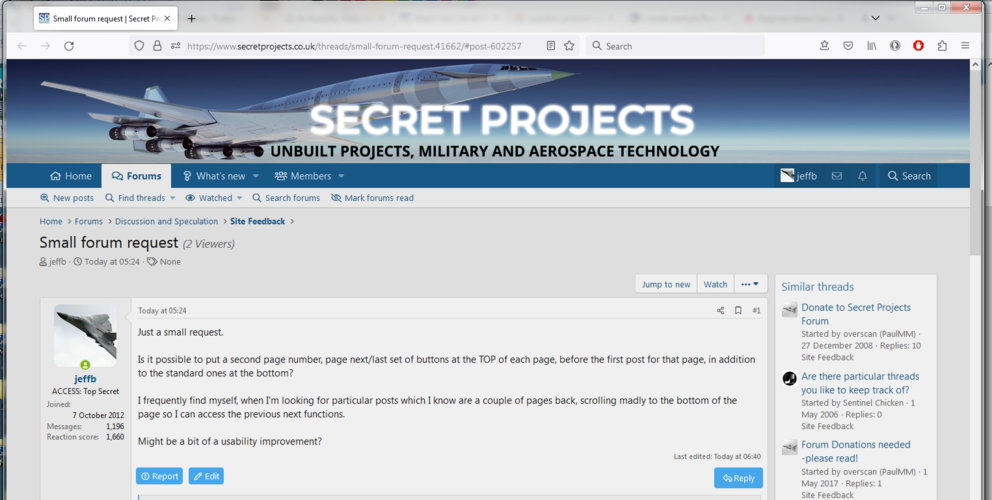Focus the browser Search box
Image resolution: width=992 pixels, height=500 pixels.
point(674,46)
